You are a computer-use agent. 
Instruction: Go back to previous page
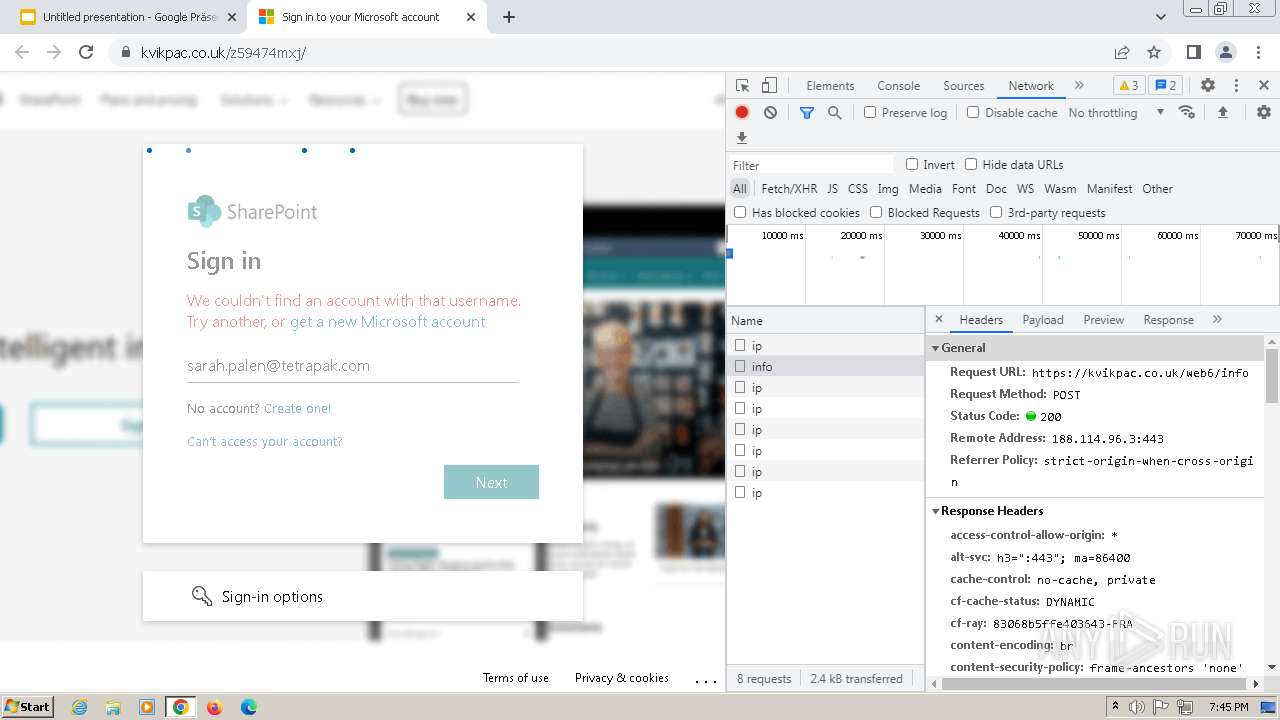pyautogui.click(x=22, y=52)
